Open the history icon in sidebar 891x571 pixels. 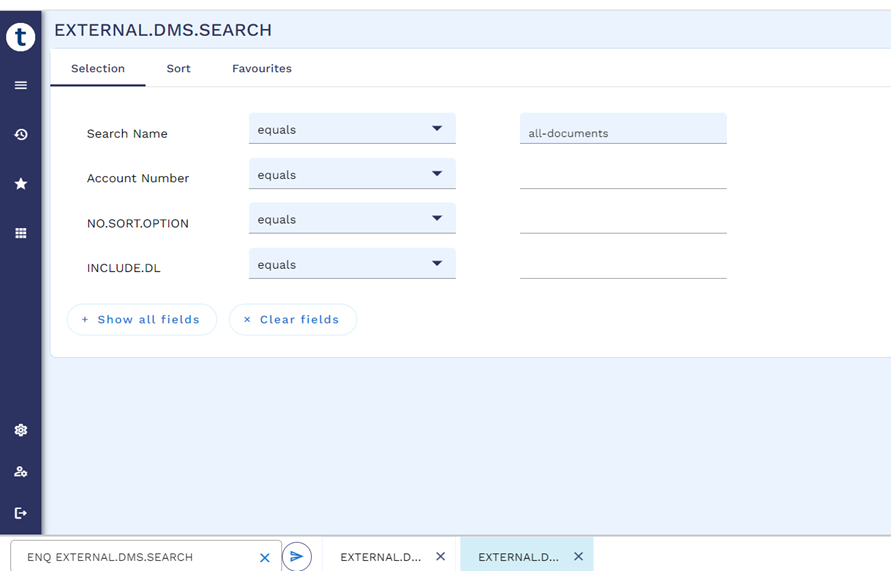click(20, 134)
